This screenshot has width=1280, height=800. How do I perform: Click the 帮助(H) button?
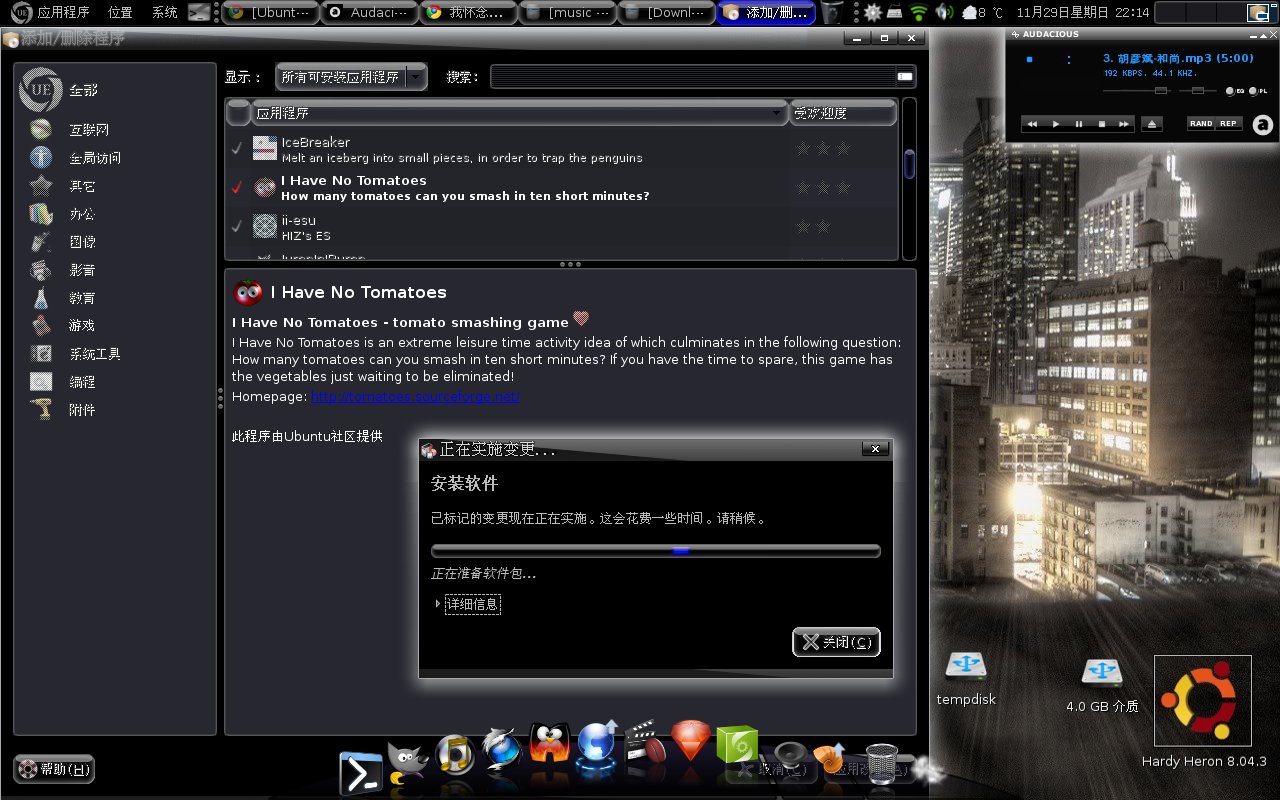(54, 769)
